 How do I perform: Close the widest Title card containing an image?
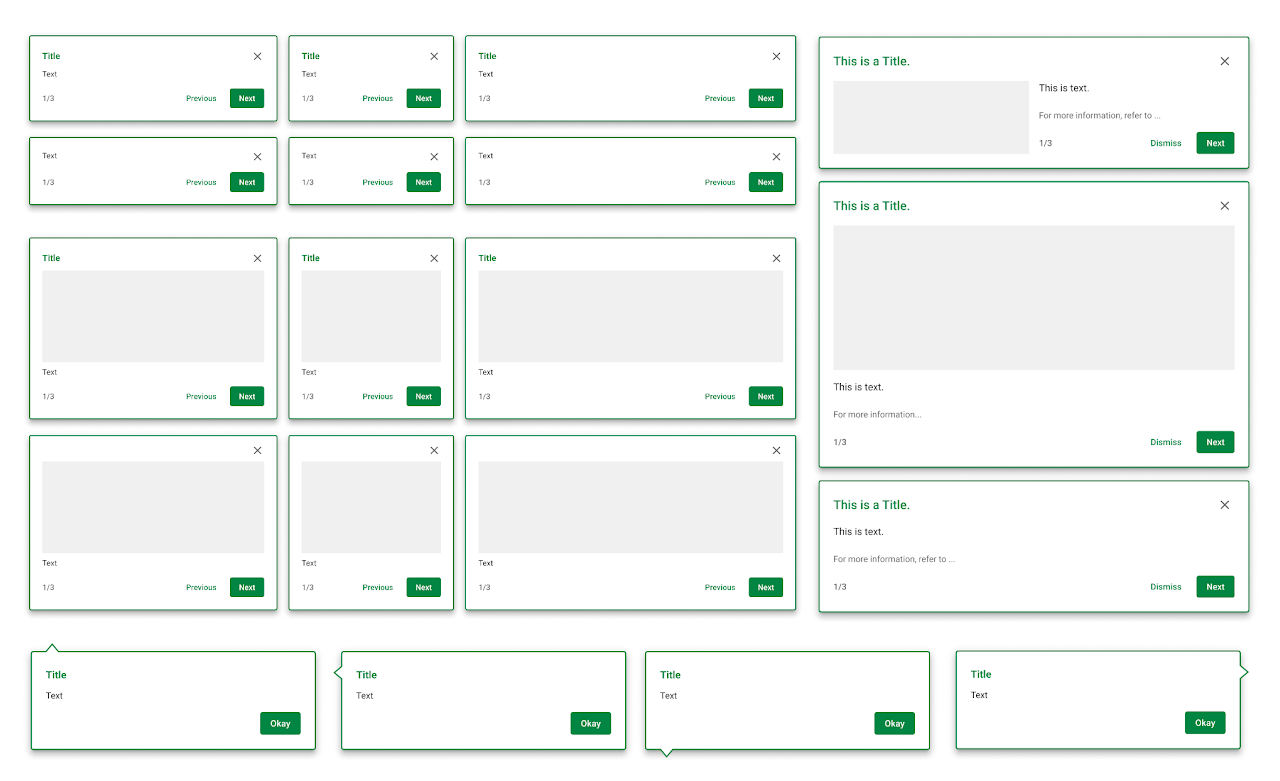(x=776, y=258)
